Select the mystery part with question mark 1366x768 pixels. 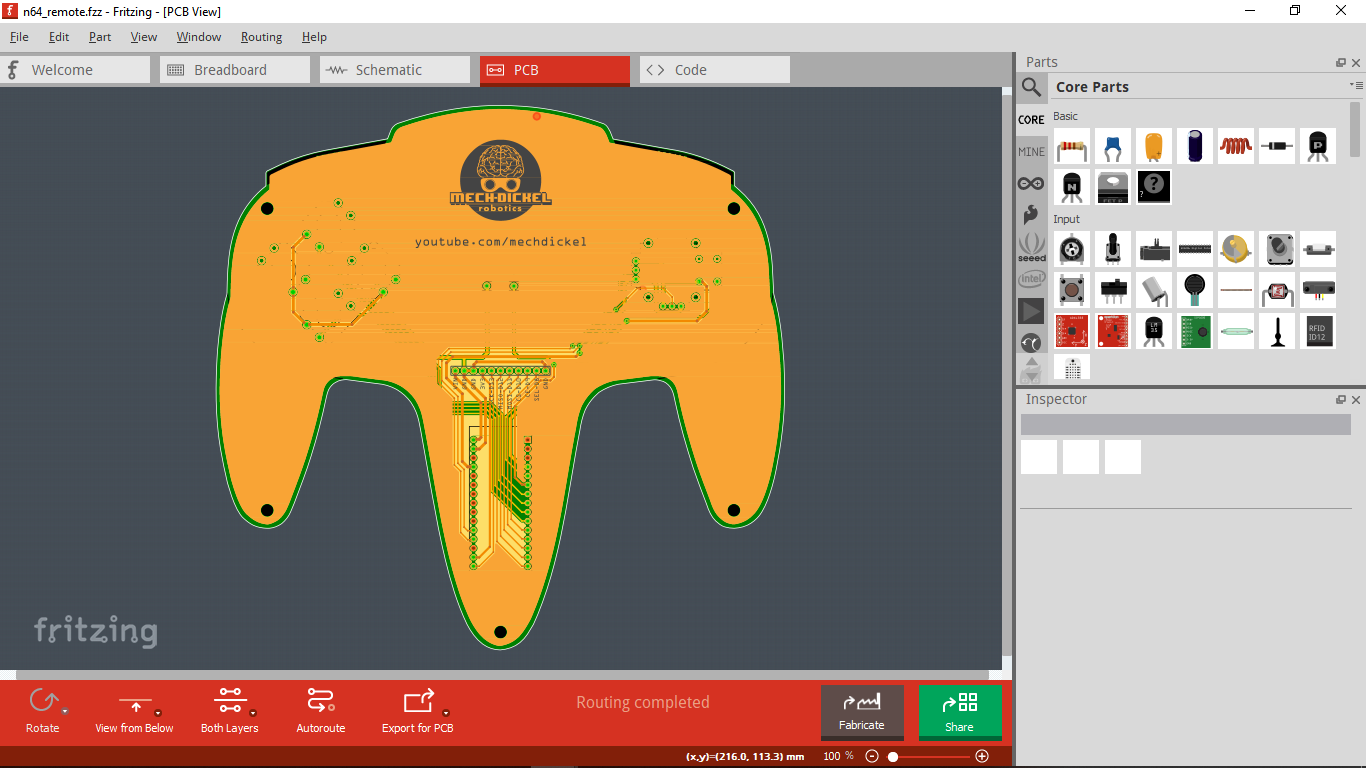pyautogui.click(x=1154, y=187)
